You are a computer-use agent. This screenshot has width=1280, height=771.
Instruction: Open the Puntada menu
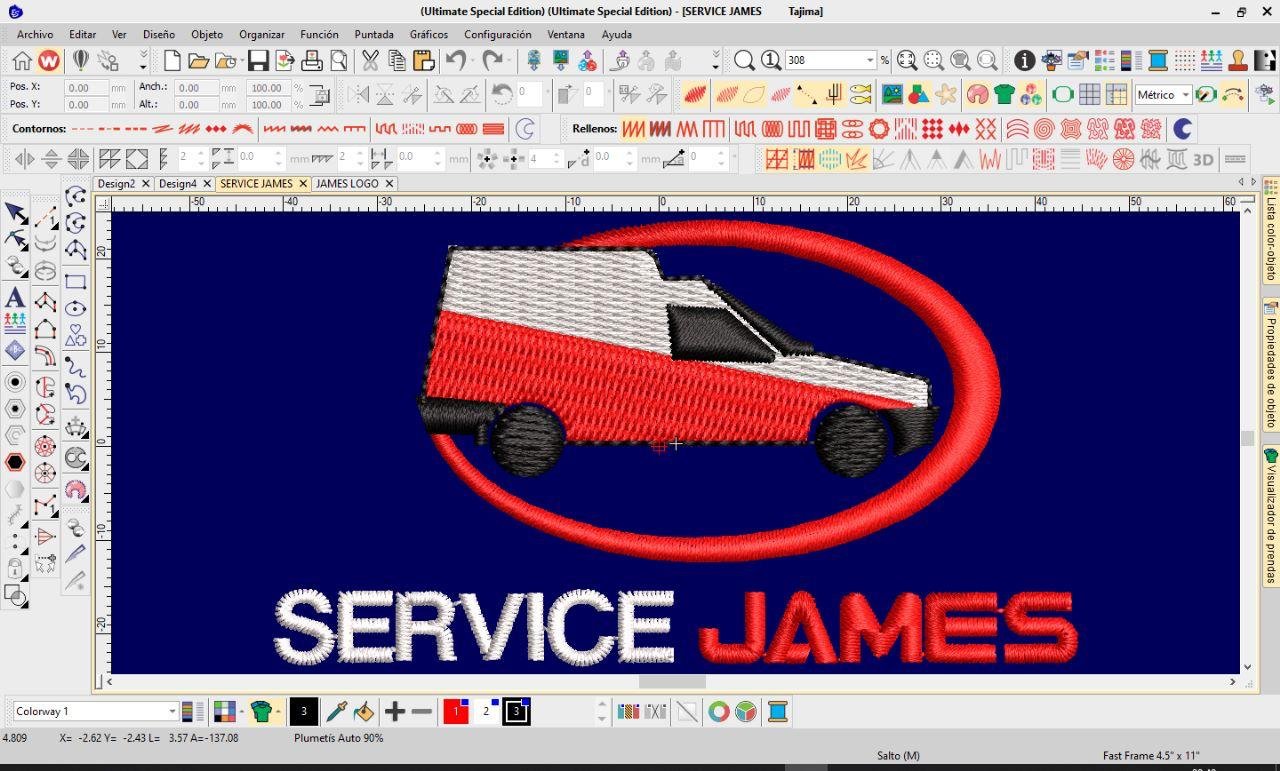tap(374, 34)
